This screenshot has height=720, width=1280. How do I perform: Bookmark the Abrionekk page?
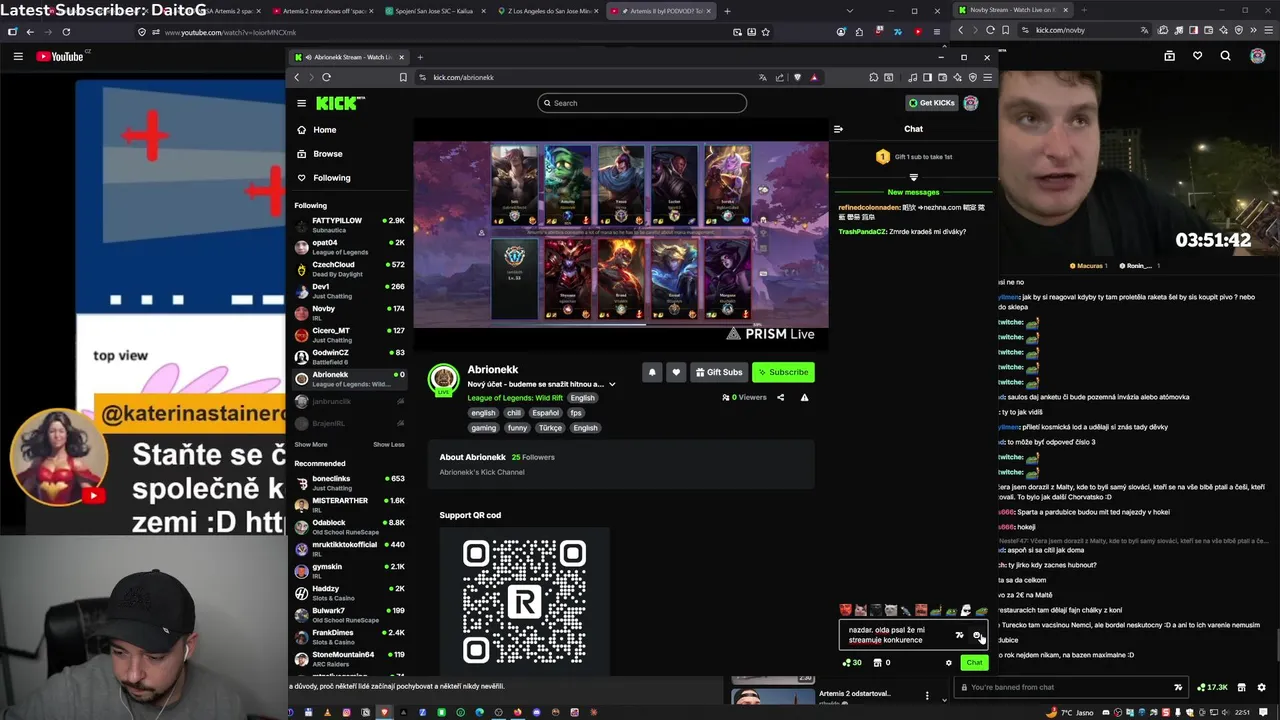[403, 77]
